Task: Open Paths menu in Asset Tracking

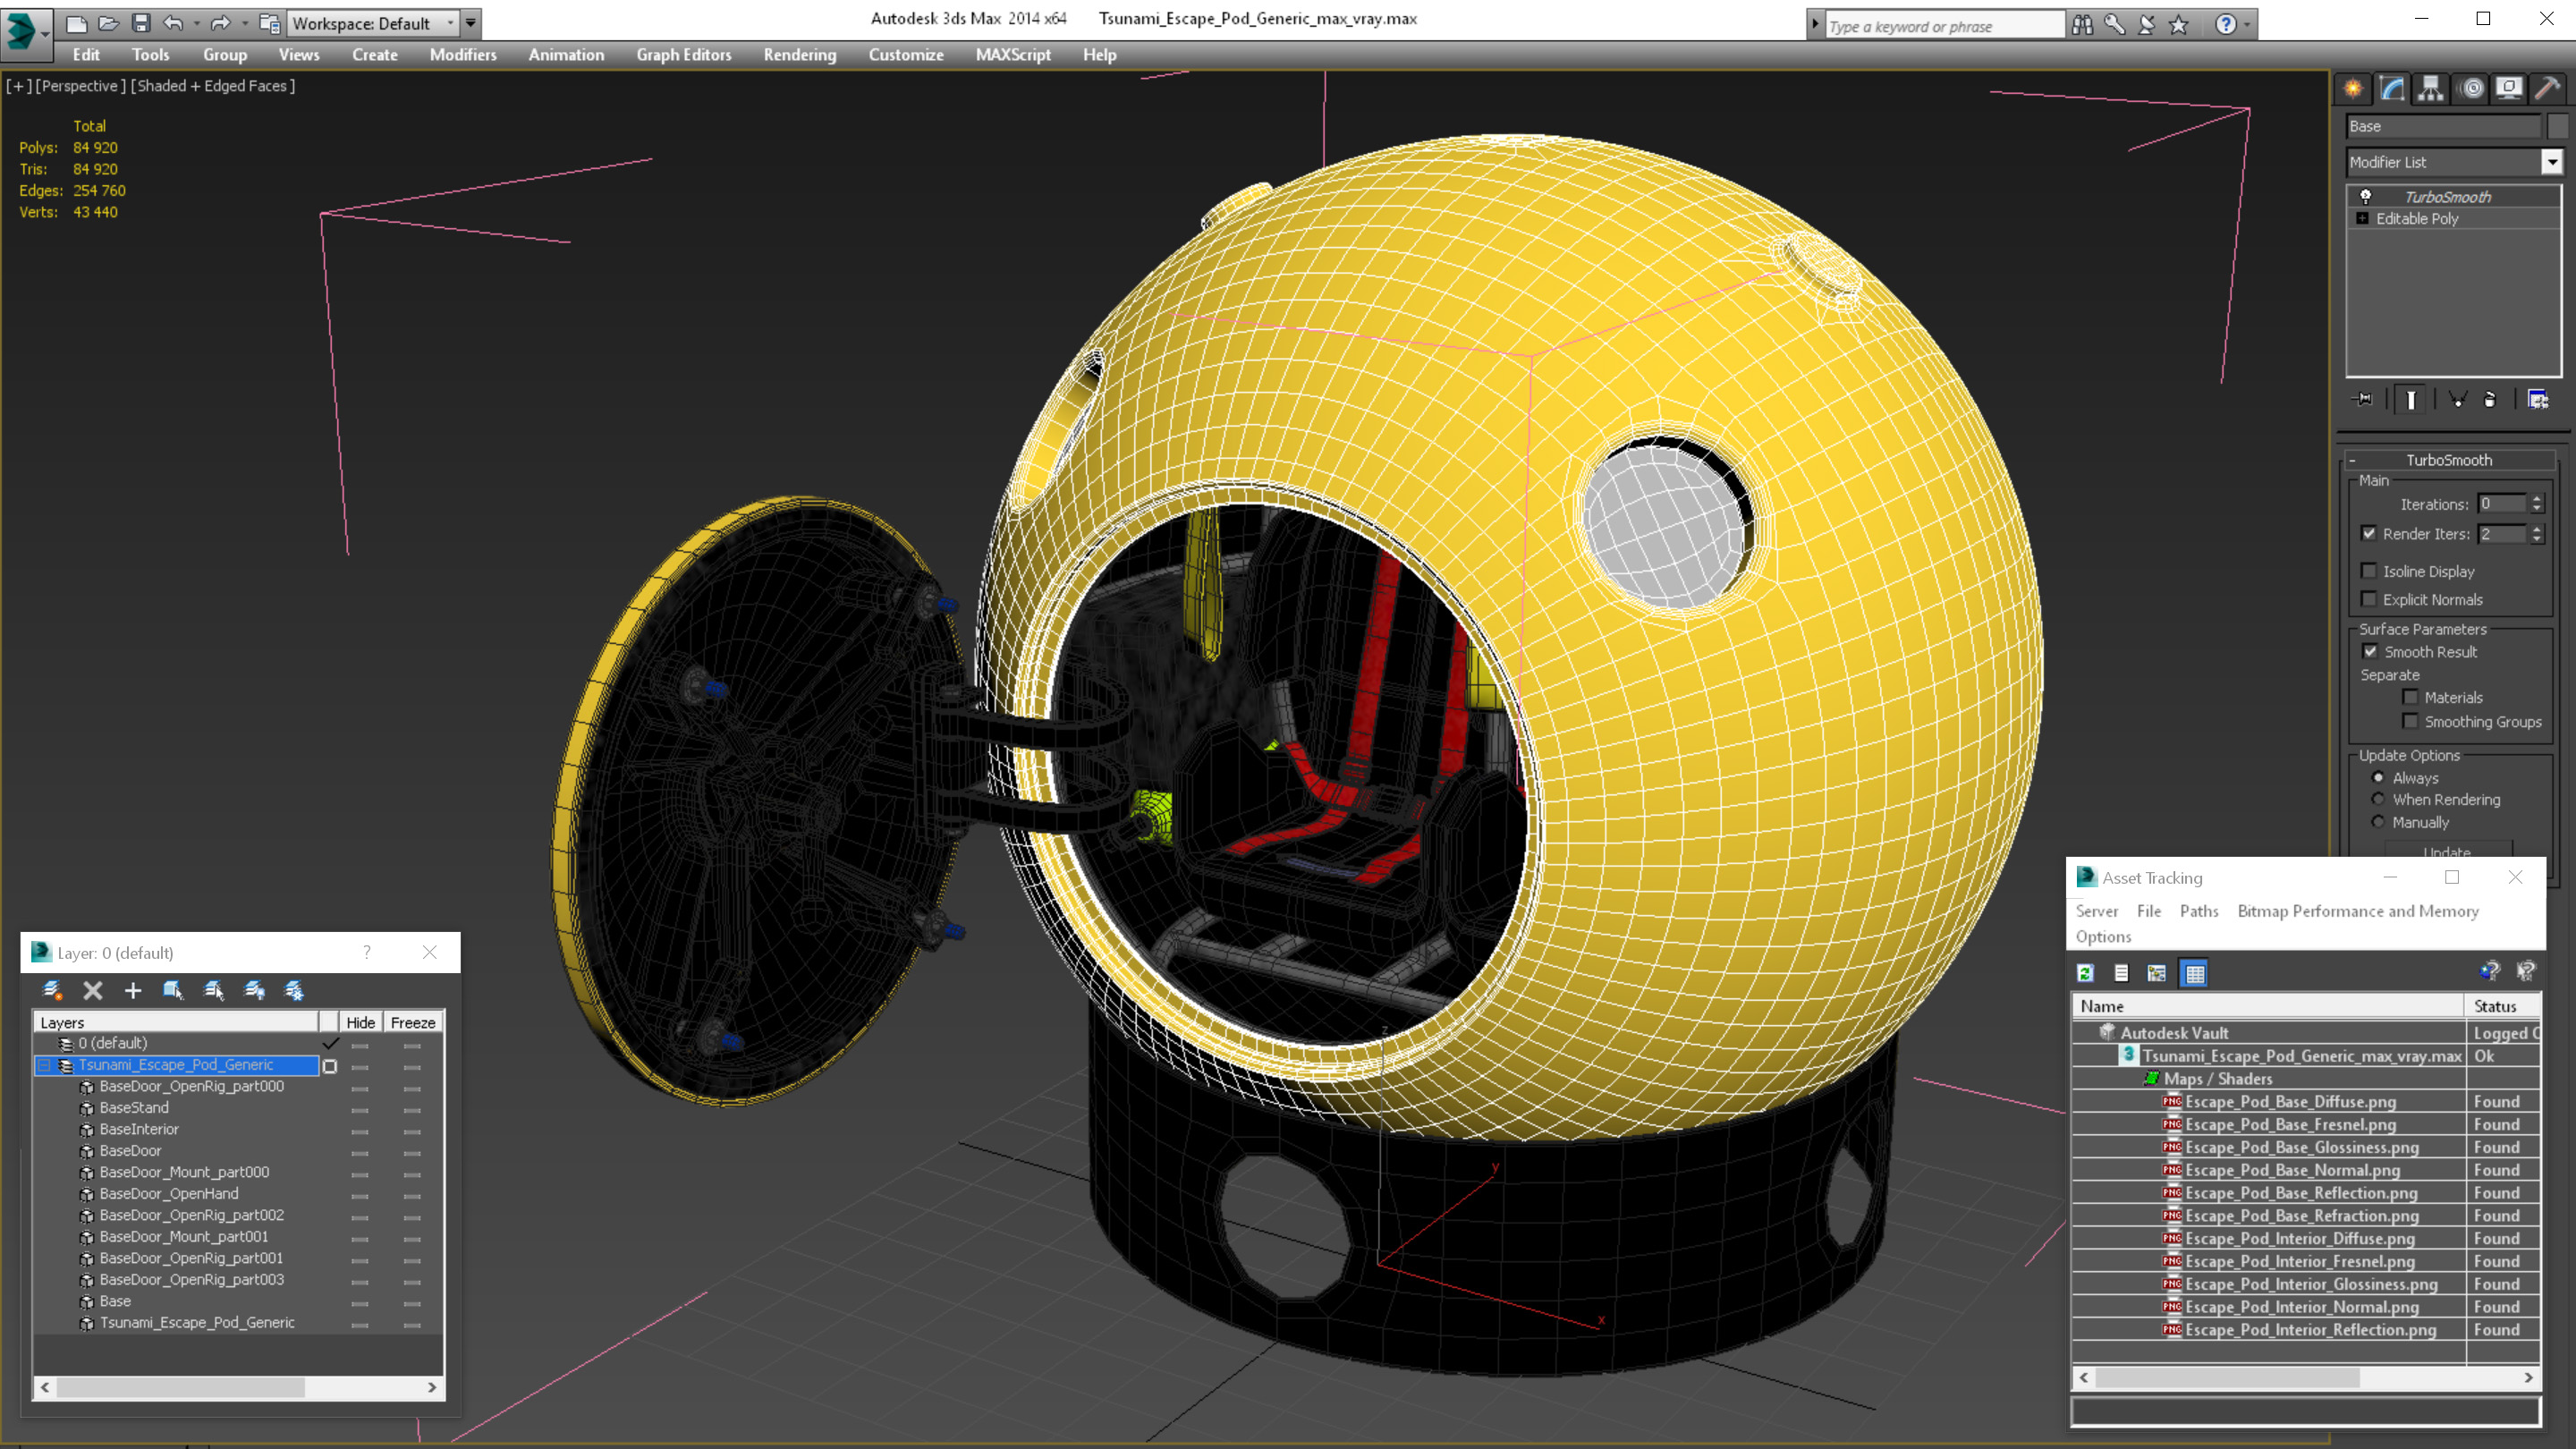Action: 2199,911
